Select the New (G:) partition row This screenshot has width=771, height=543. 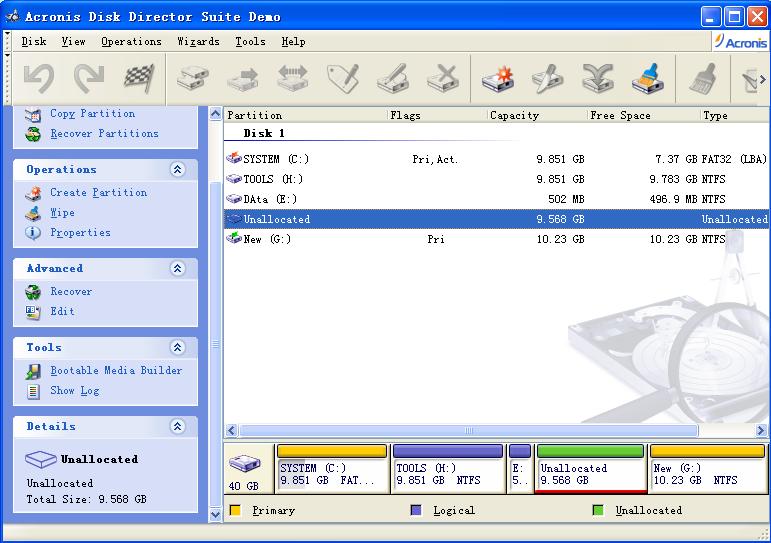click(497, 239)
